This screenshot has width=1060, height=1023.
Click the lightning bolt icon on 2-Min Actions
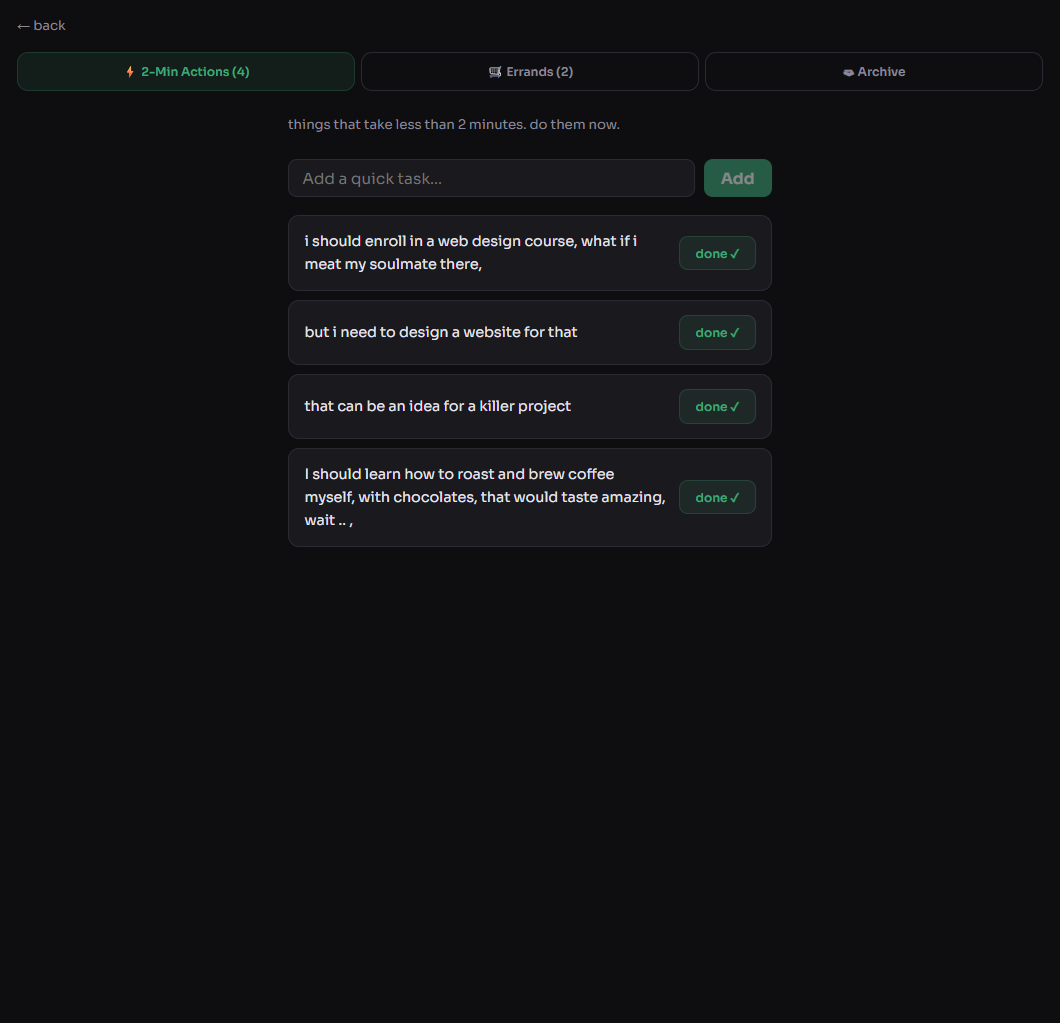click(129, 71)
